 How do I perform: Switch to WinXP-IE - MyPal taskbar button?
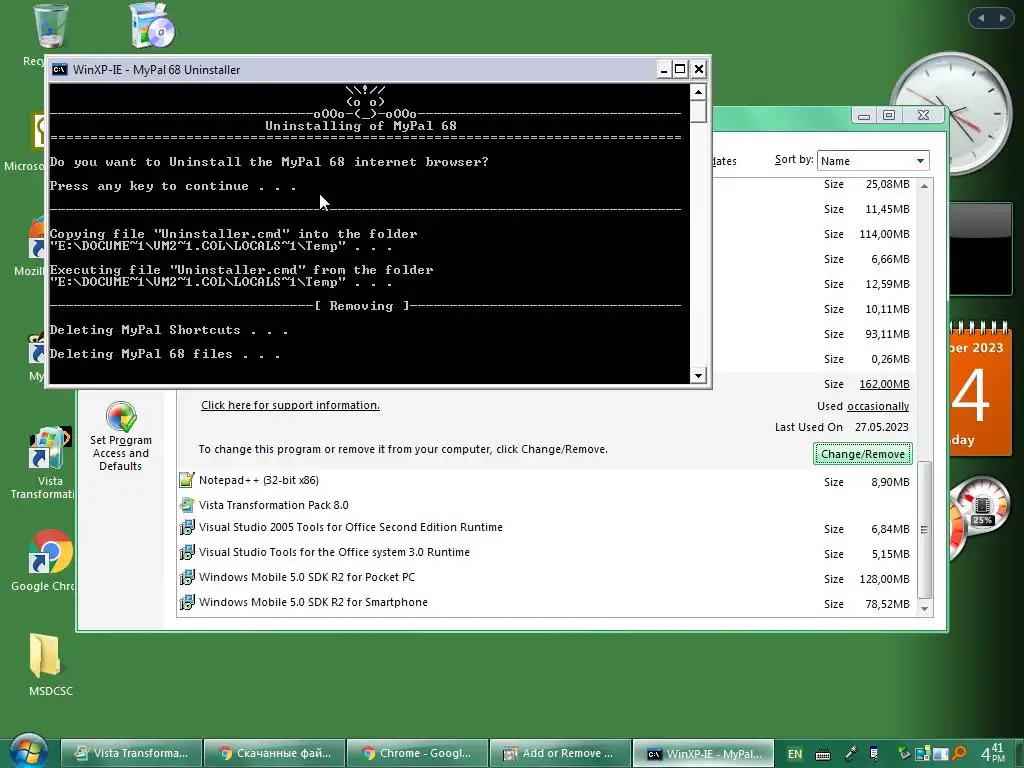[703, 753]
